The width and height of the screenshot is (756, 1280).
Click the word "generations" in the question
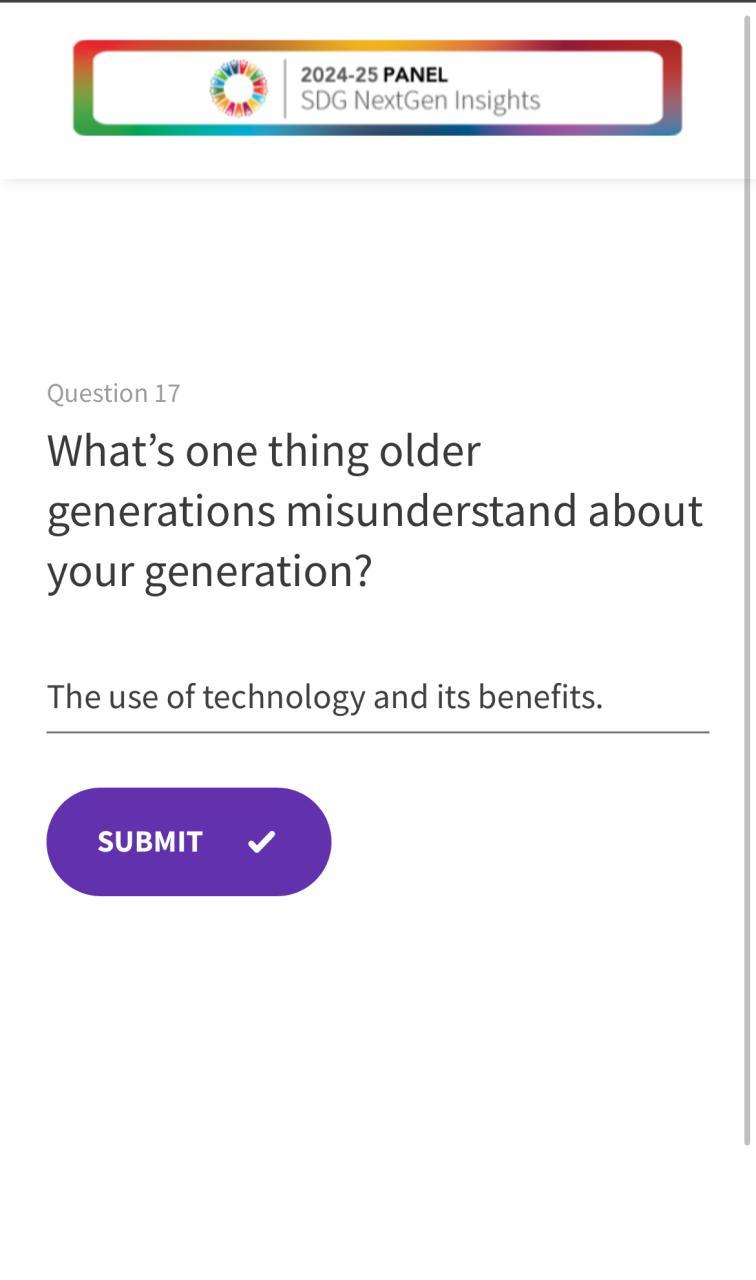161,511
